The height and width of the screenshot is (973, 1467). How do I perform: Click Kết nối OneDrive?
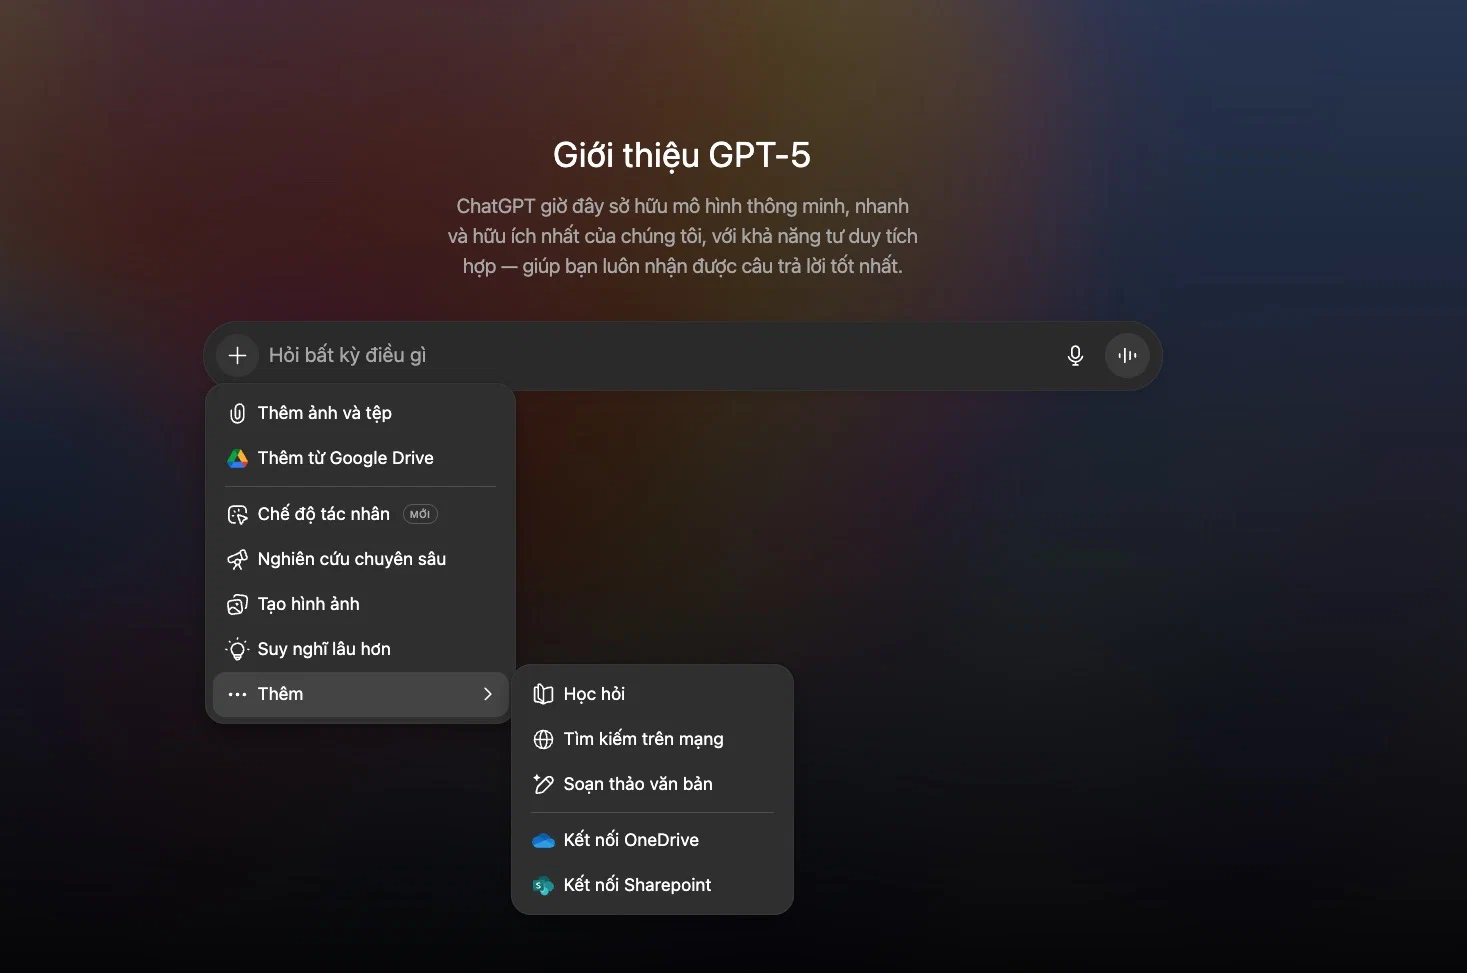click(652, 840)
